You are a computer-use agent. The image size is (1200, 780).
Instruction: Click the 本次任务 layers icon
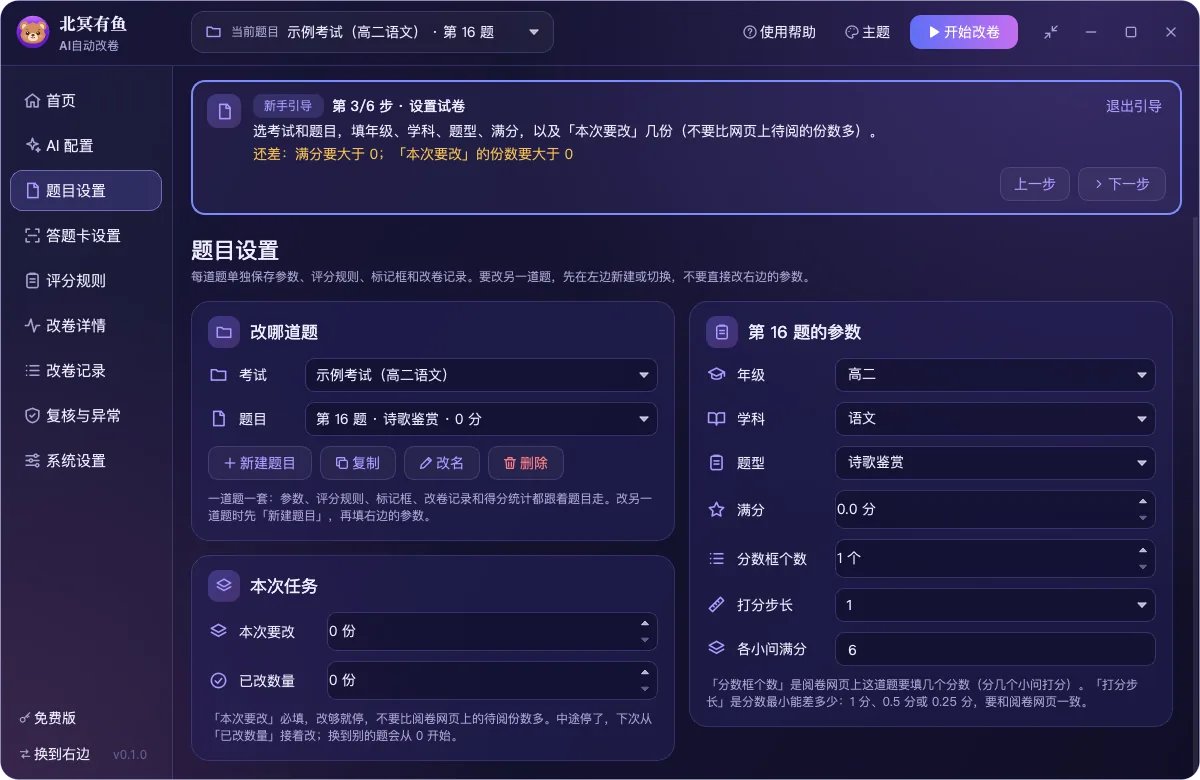pyautogui.click(x=224, y=586)
